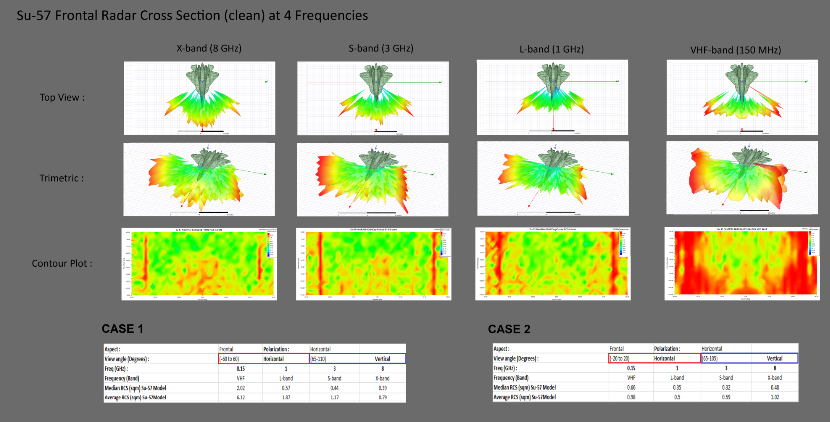Viewport: 830px width, 422px height.
Task: Click 'View angle (Degrees) :' label in CASE 1
Action: click(x=127, y=359)
